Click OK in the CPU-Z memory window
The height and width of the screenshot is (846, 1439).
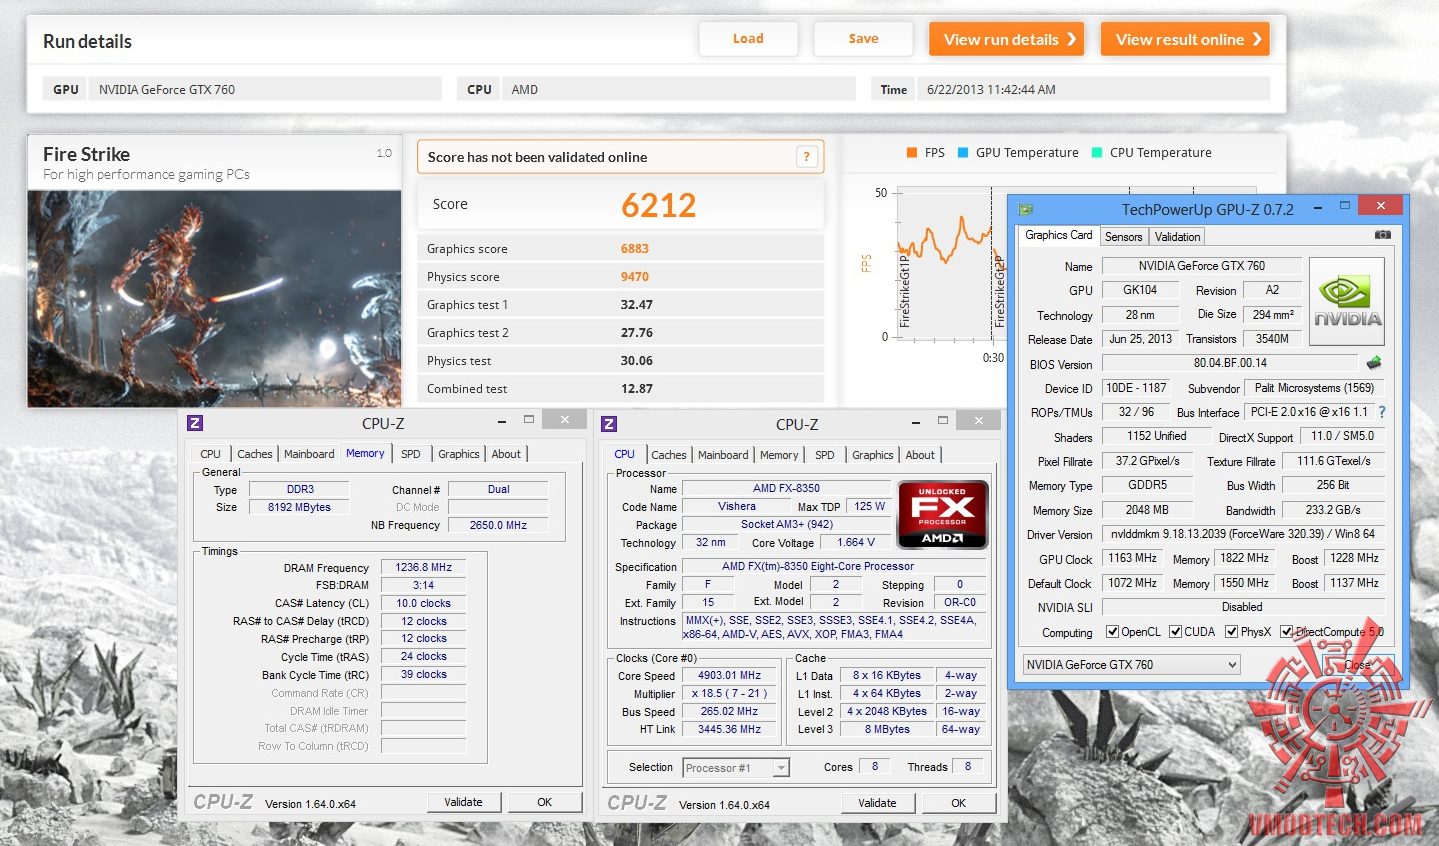click(x=545, y=802)
